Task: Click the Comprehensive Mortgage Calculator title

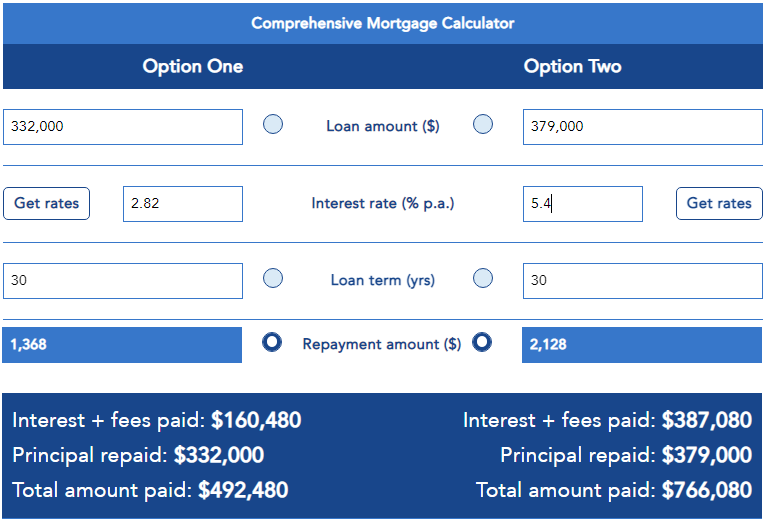Action: click(x=383, y=23)
